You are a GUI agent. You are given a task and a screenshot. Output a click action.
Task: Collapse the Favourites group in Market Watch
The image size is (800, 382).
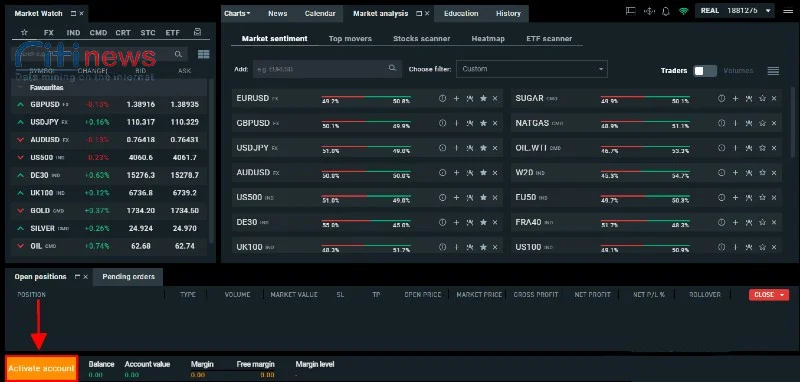click(20, 88)
